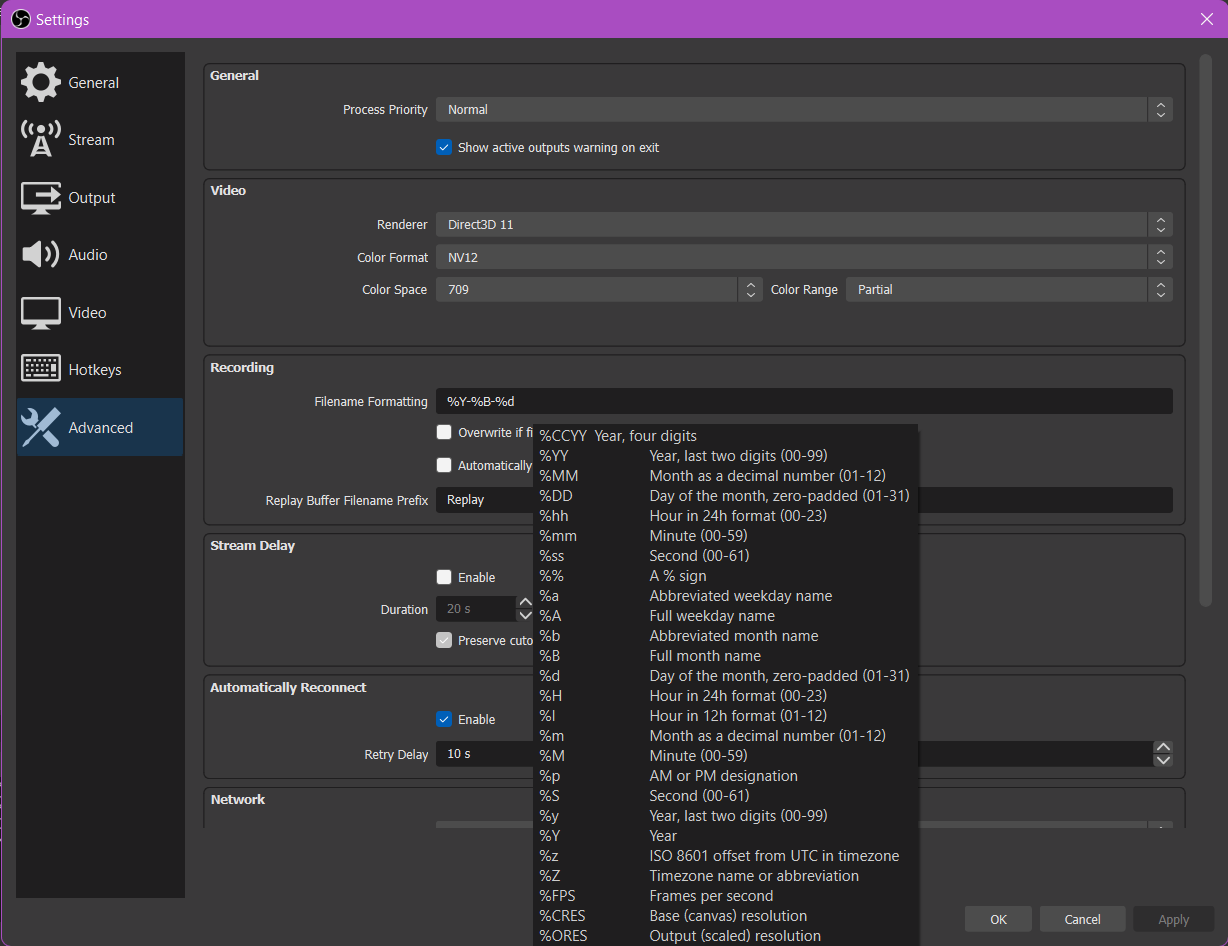Select %CCYY four-digit year entry
Viewport: 1228px width, 946px height.
pos(726,436)
